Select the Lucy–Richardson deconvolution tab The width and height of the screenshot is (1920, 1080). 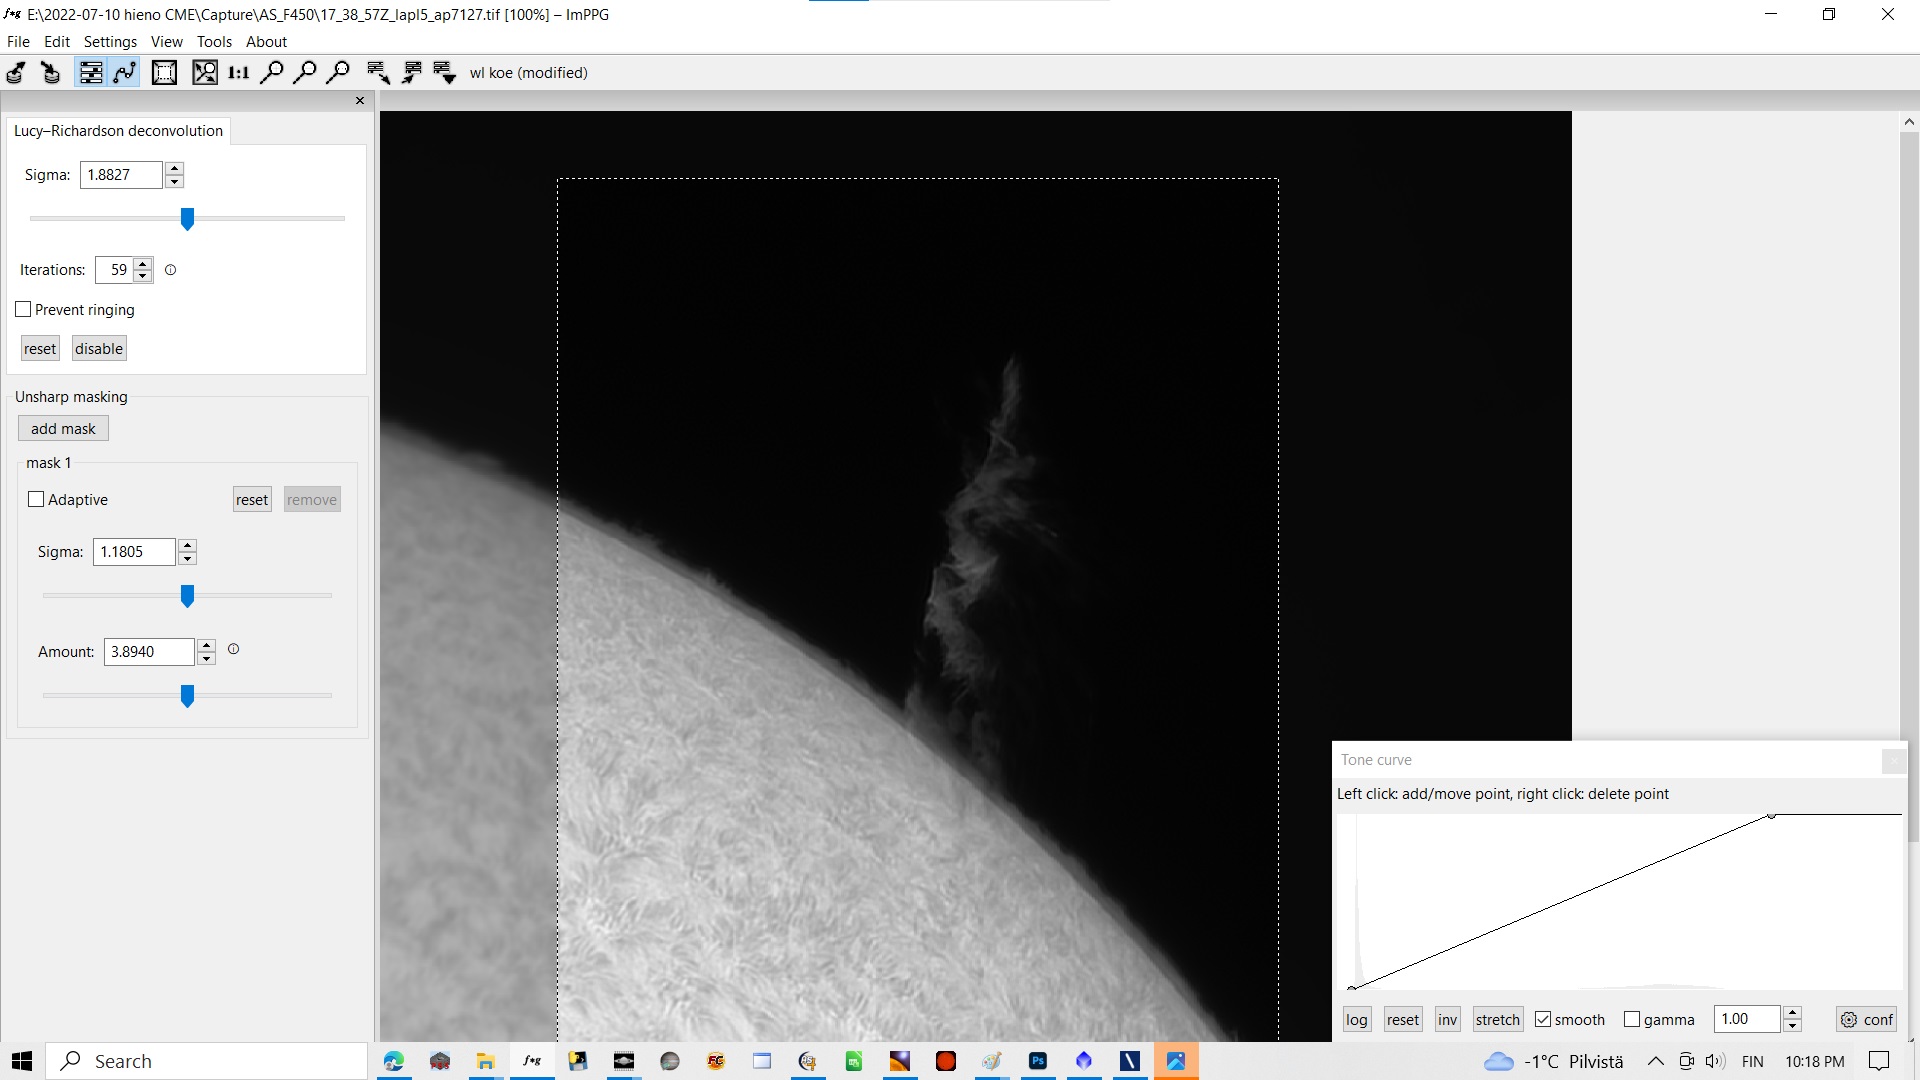[x=118, y=131]
